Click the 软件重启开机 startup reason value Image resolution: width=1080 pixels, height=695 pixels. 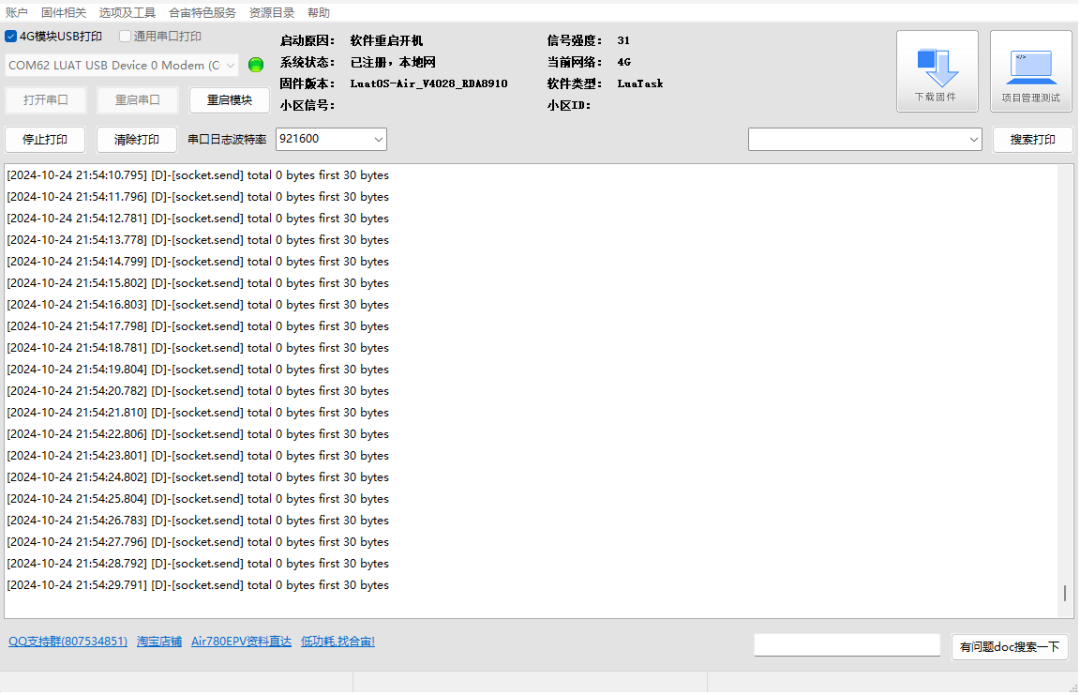(386, 41)
